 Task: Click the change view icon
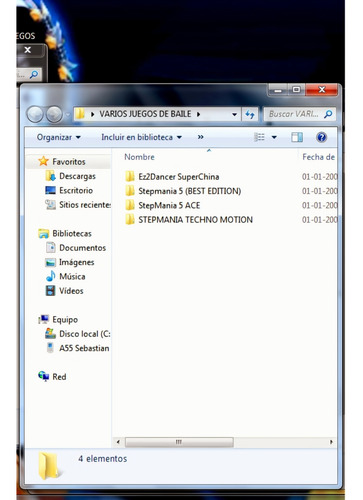click(x=259, y=137)
